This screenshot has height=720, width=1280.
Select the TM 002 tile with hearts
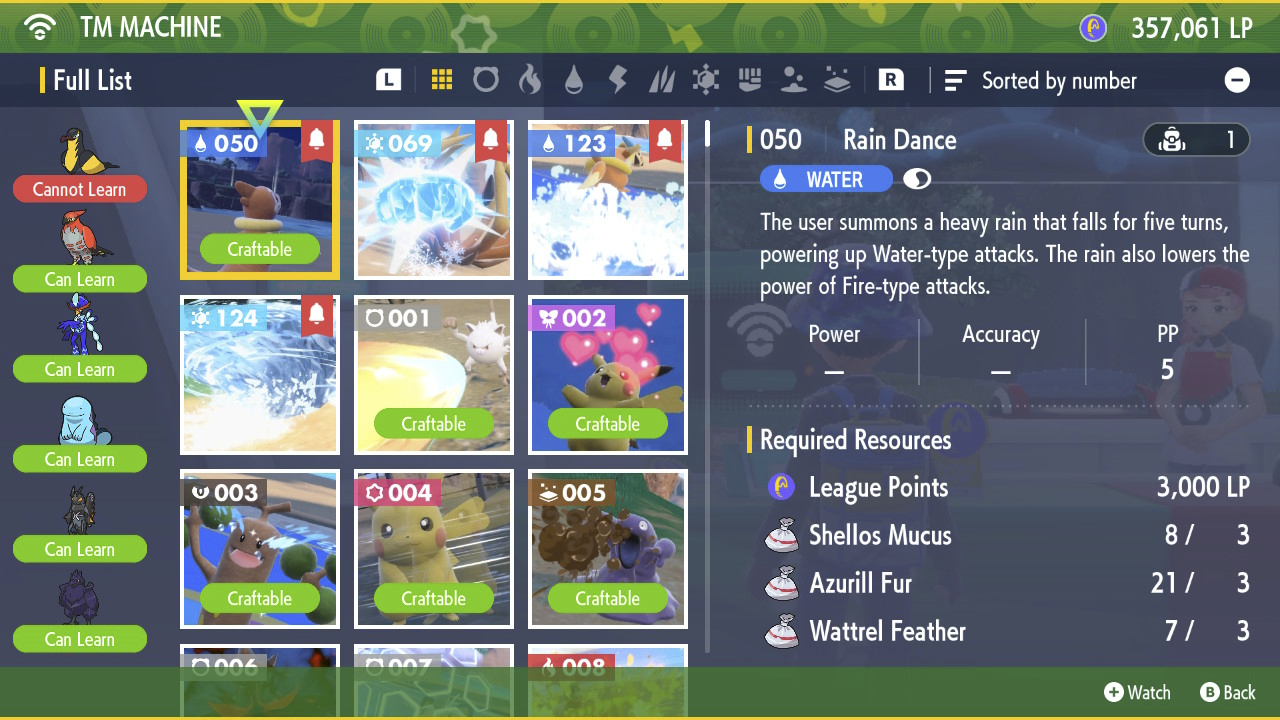[x=608, y=375]
